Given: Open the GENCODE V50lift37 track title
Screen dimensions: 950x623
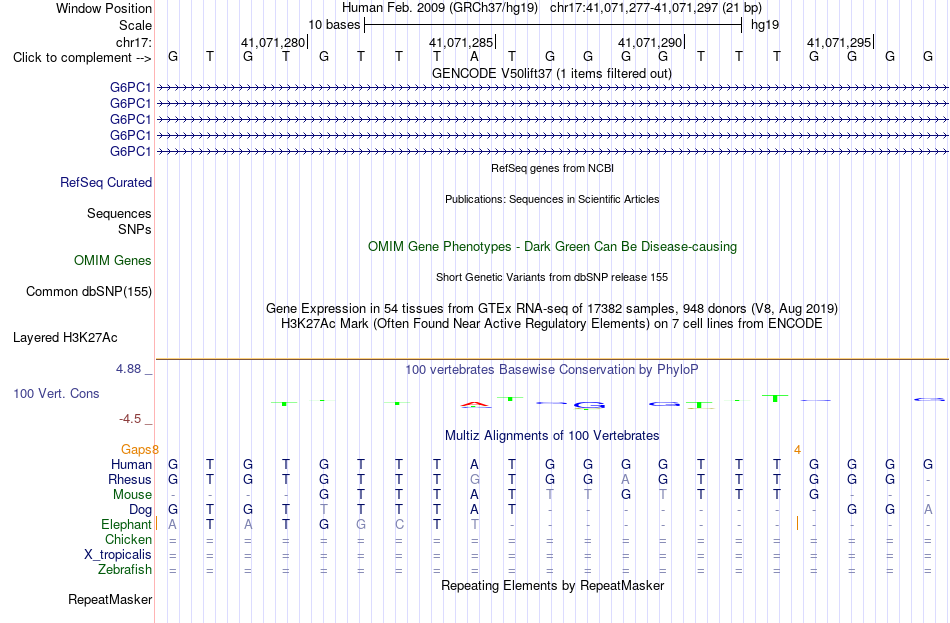Looking at the screenshot, I should click(x=551, y=73).
